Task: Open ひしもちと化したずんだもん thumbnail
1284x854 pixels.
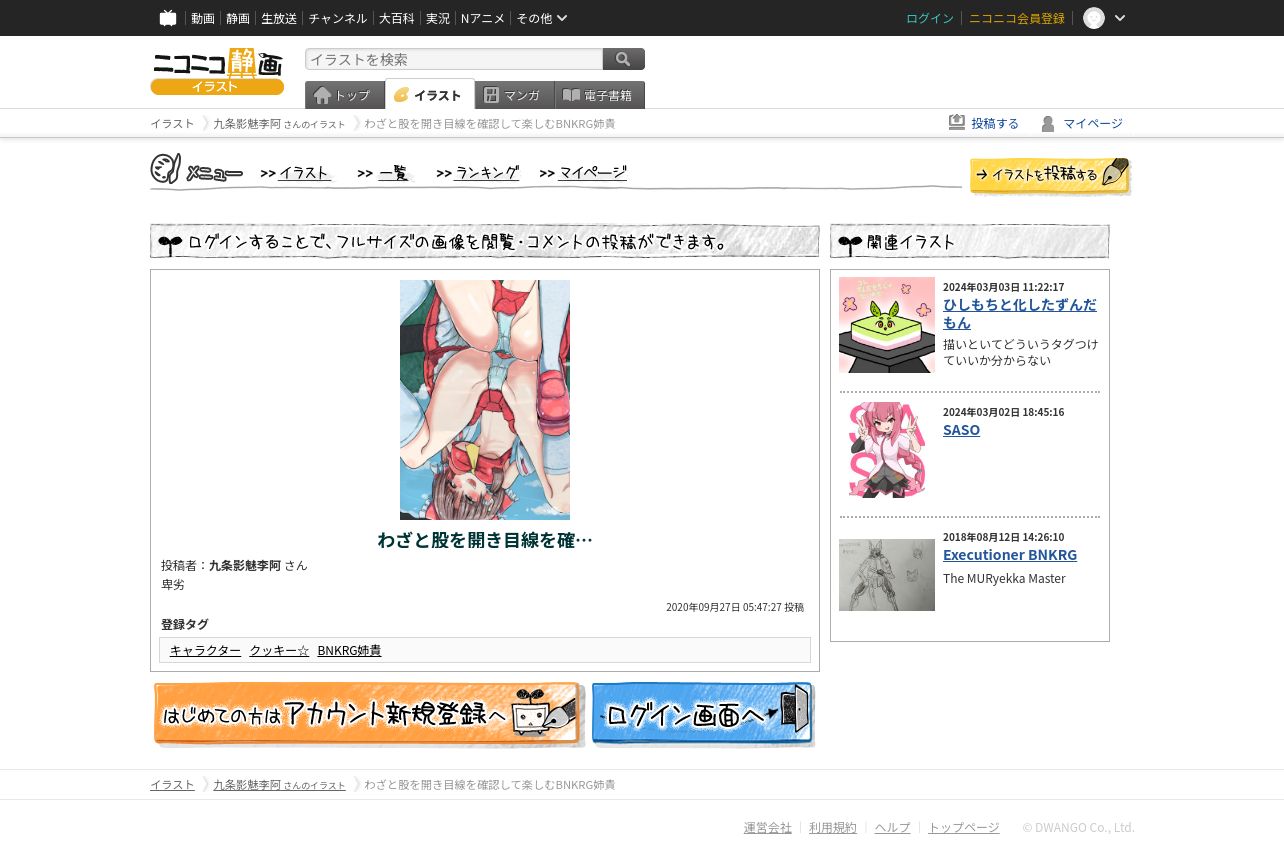Action: point(887,325)
